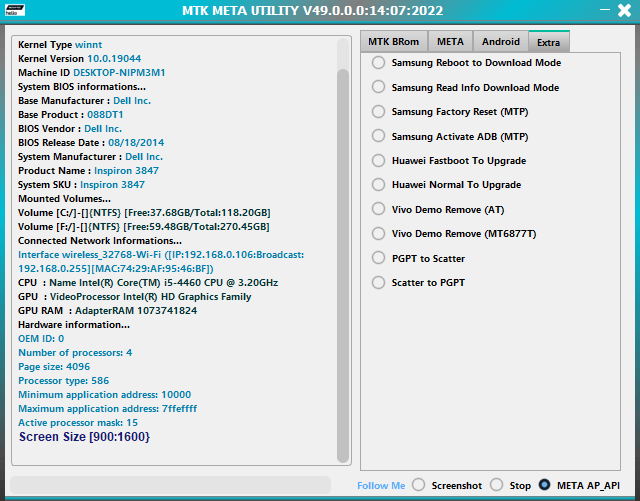Open the META tab
Viewport: 640px width, 501px height.
point(450,42)
